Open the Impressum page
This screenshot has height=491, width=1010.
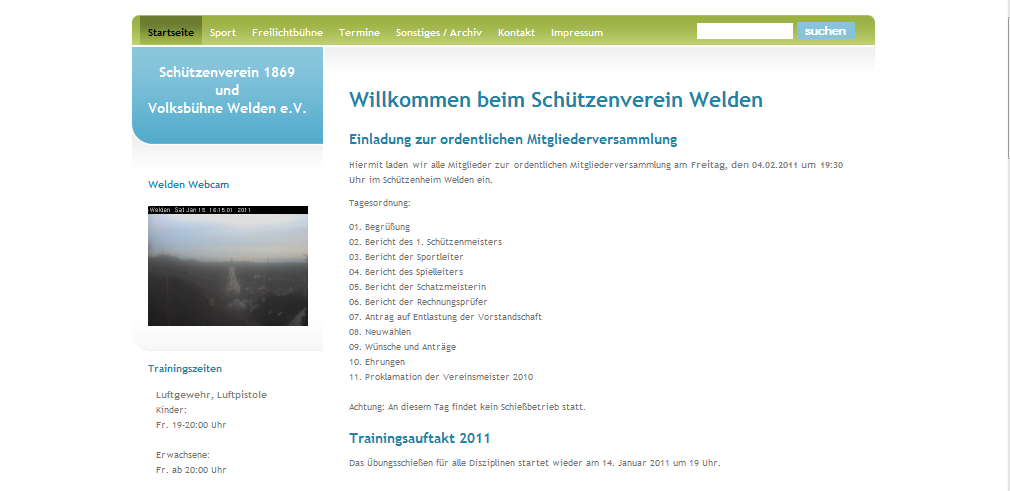tap(576, 32)
